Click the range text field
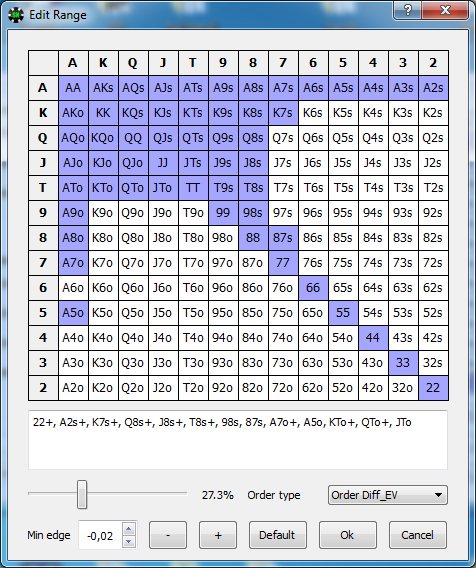The height and width of the screenshot is (568, 476). click(238, 440)
